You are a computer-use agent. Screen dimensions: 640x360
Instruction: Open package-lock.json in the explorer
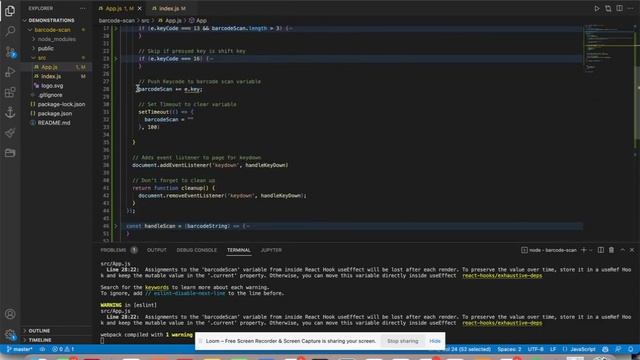tap(61, 104)
